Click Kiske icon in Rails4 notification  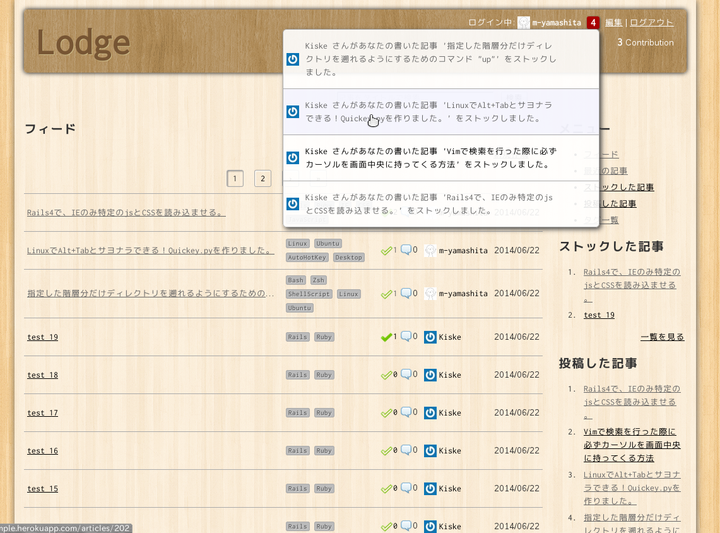pos(292,204)
